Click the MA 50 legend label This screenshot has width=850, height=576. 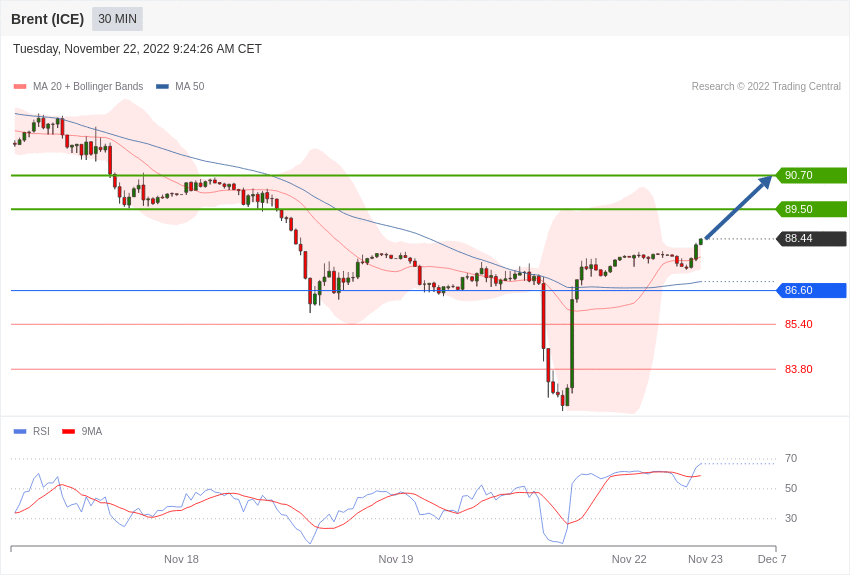tap(190, 87)
